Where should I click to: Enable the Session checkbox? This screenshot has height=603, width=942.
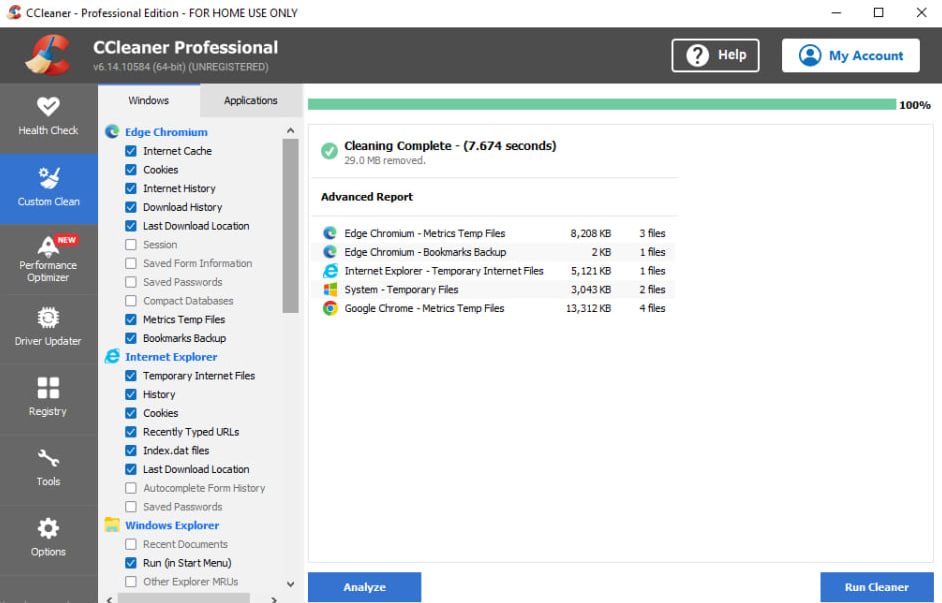coord(130,244)
